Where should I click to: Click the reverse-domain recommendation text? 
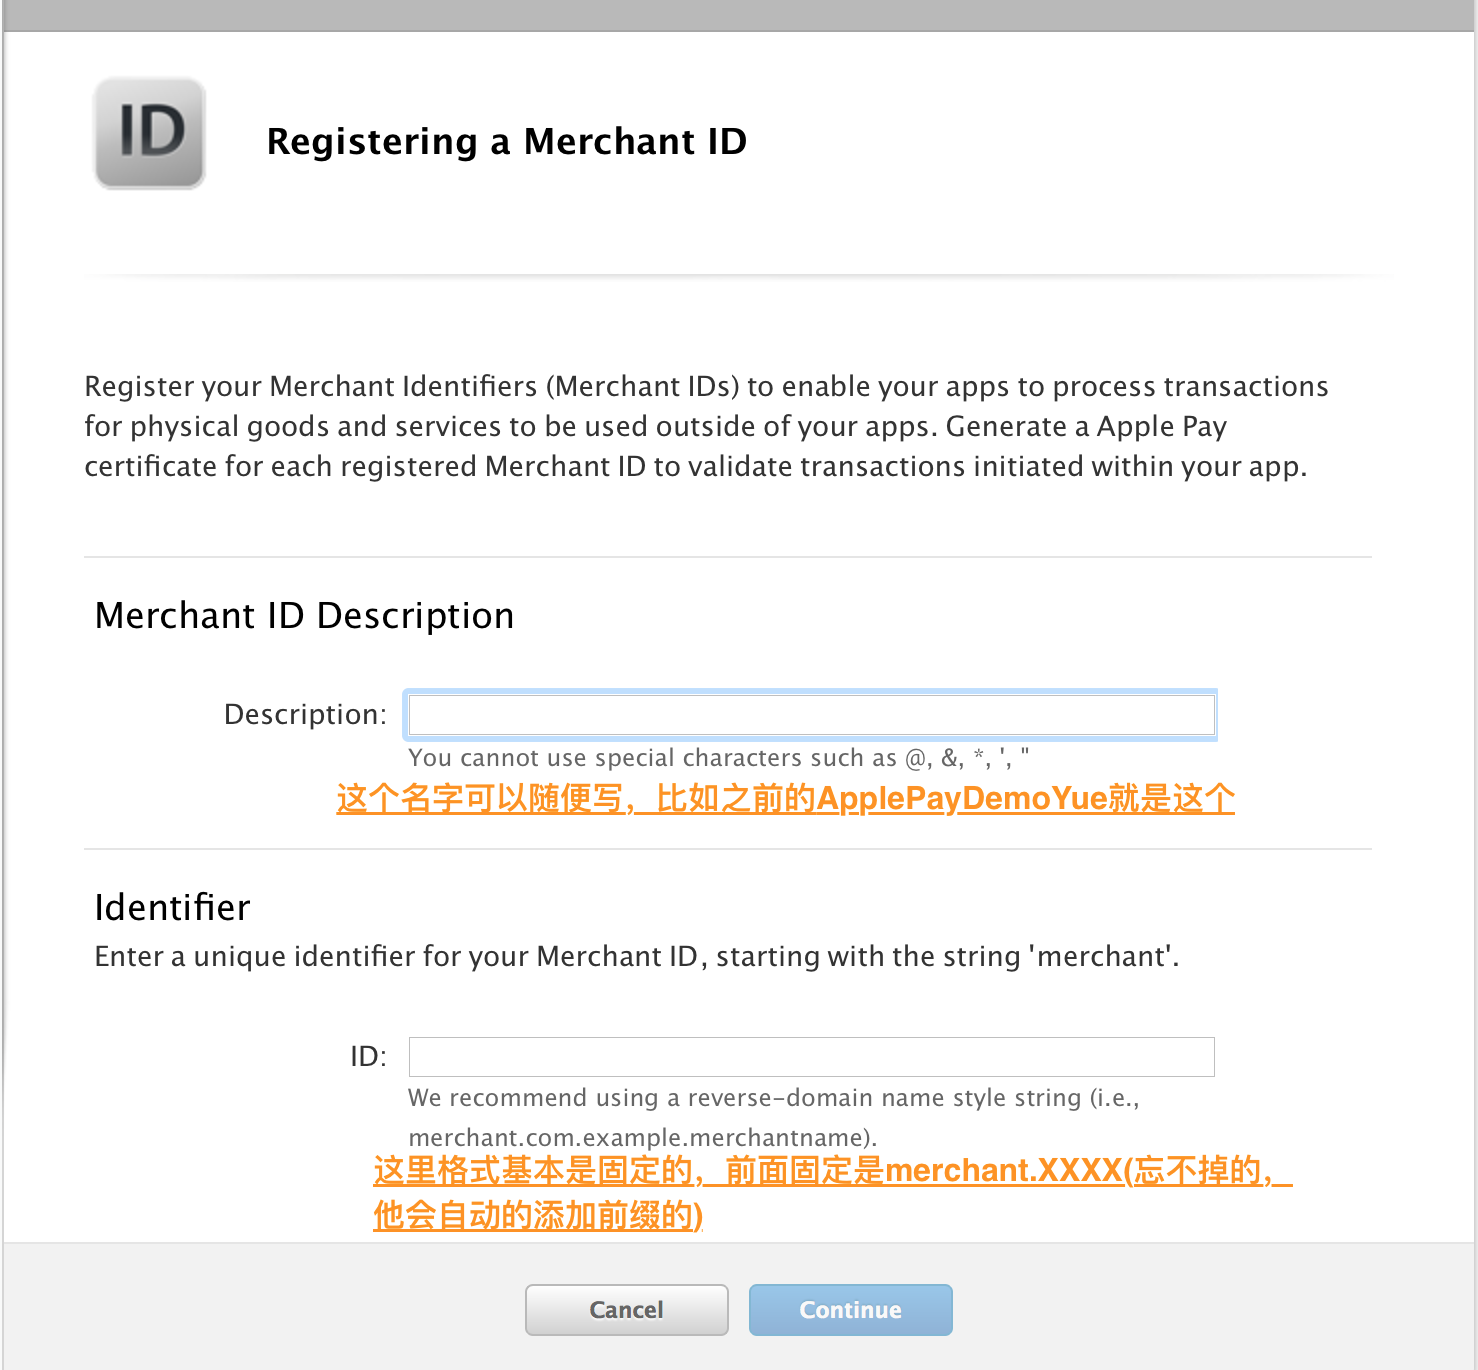(773, 1098)
